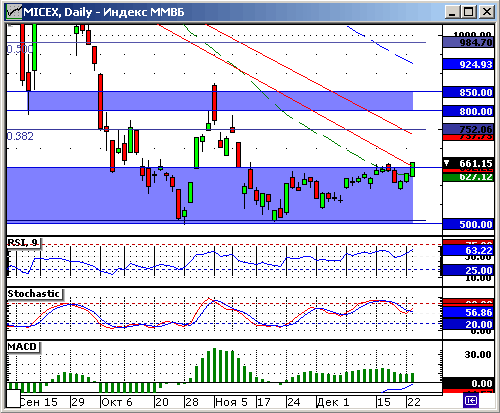Click the MICEX chart icon in title bar

click(x=14, y=12)
